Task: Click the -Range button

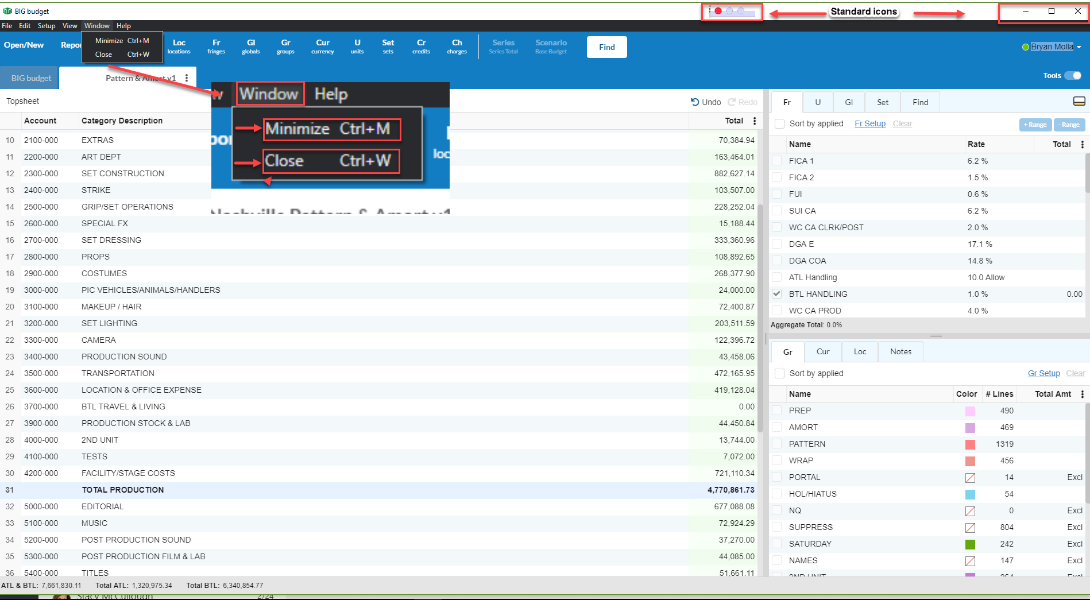Action: [x=1070, y=124]
